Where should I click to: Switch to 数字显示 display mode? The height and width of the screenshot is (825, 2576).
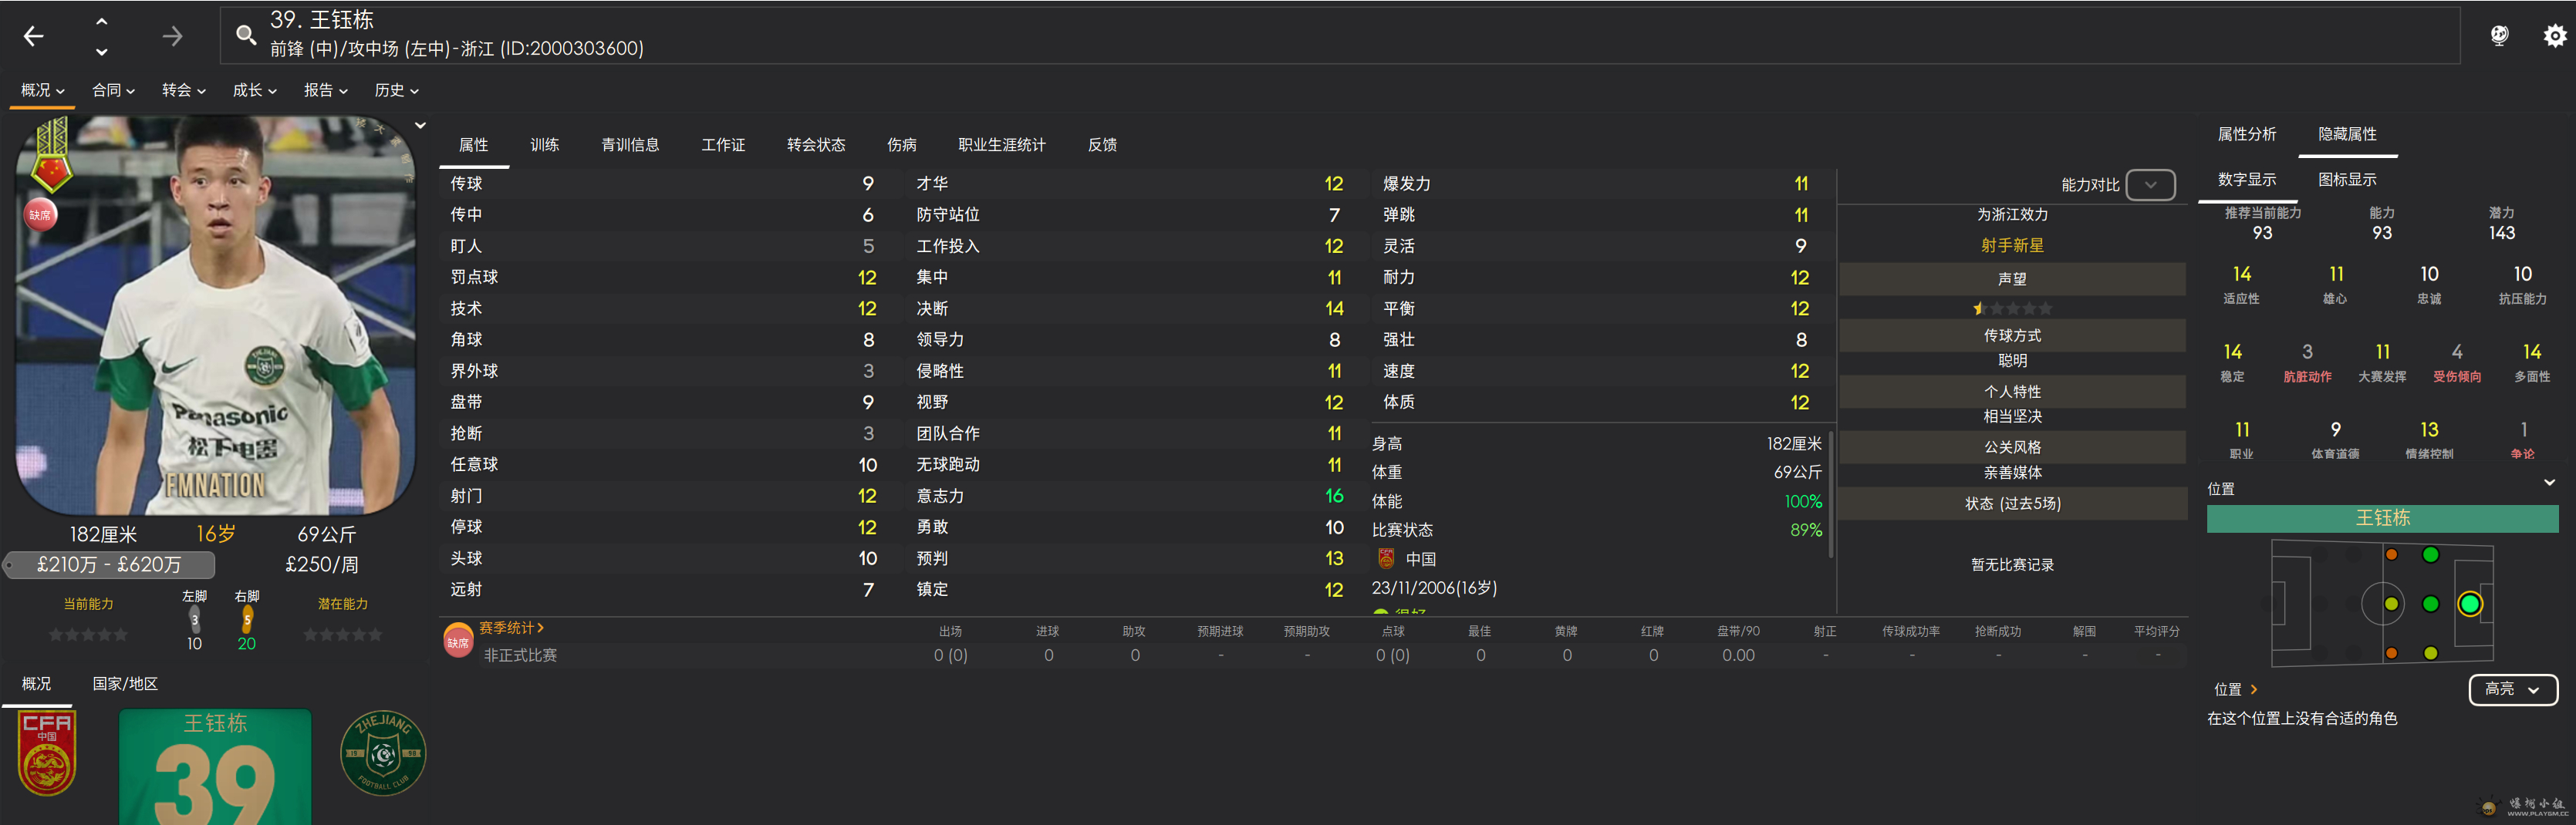[x=2246, y=180]
